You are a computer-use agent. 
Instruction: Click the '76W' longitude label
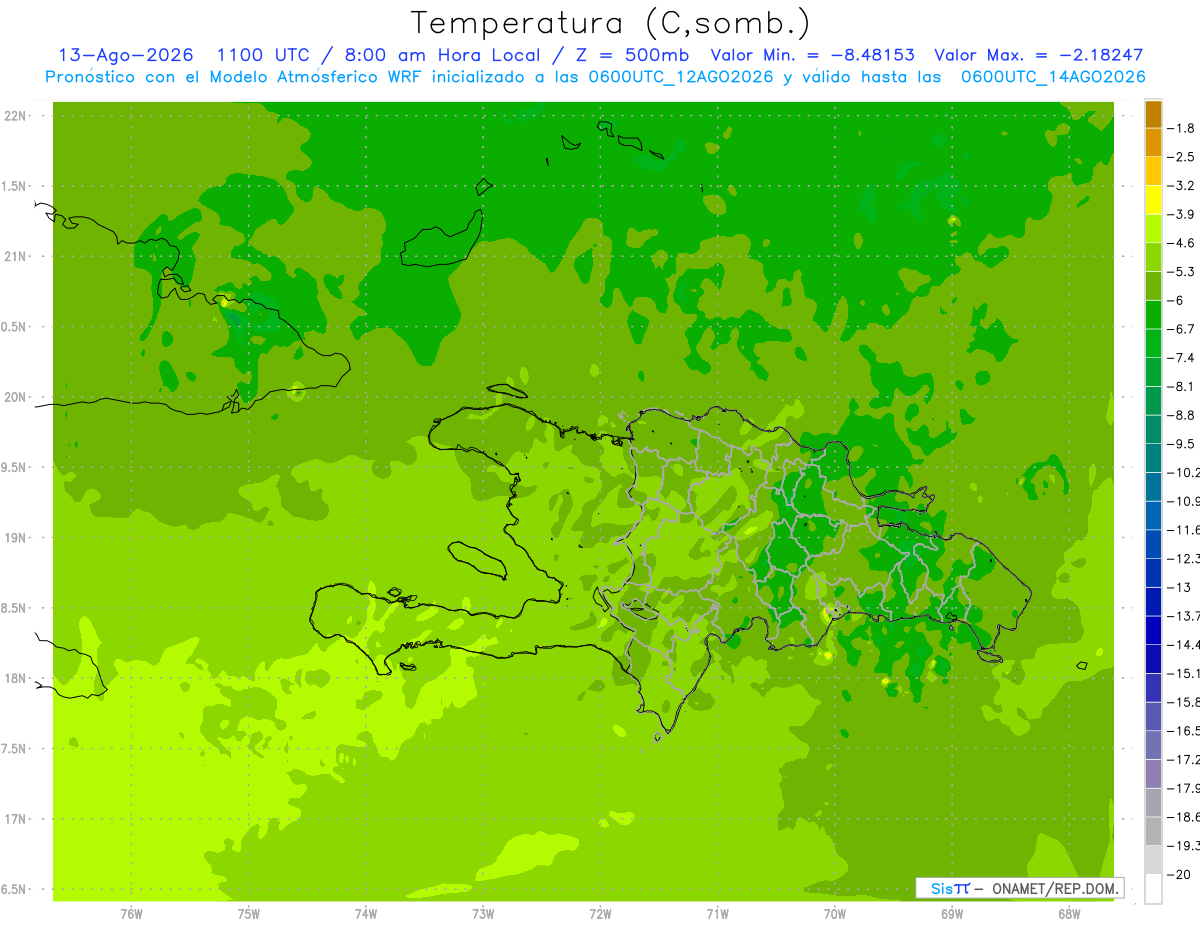click(x=131, y=914)
